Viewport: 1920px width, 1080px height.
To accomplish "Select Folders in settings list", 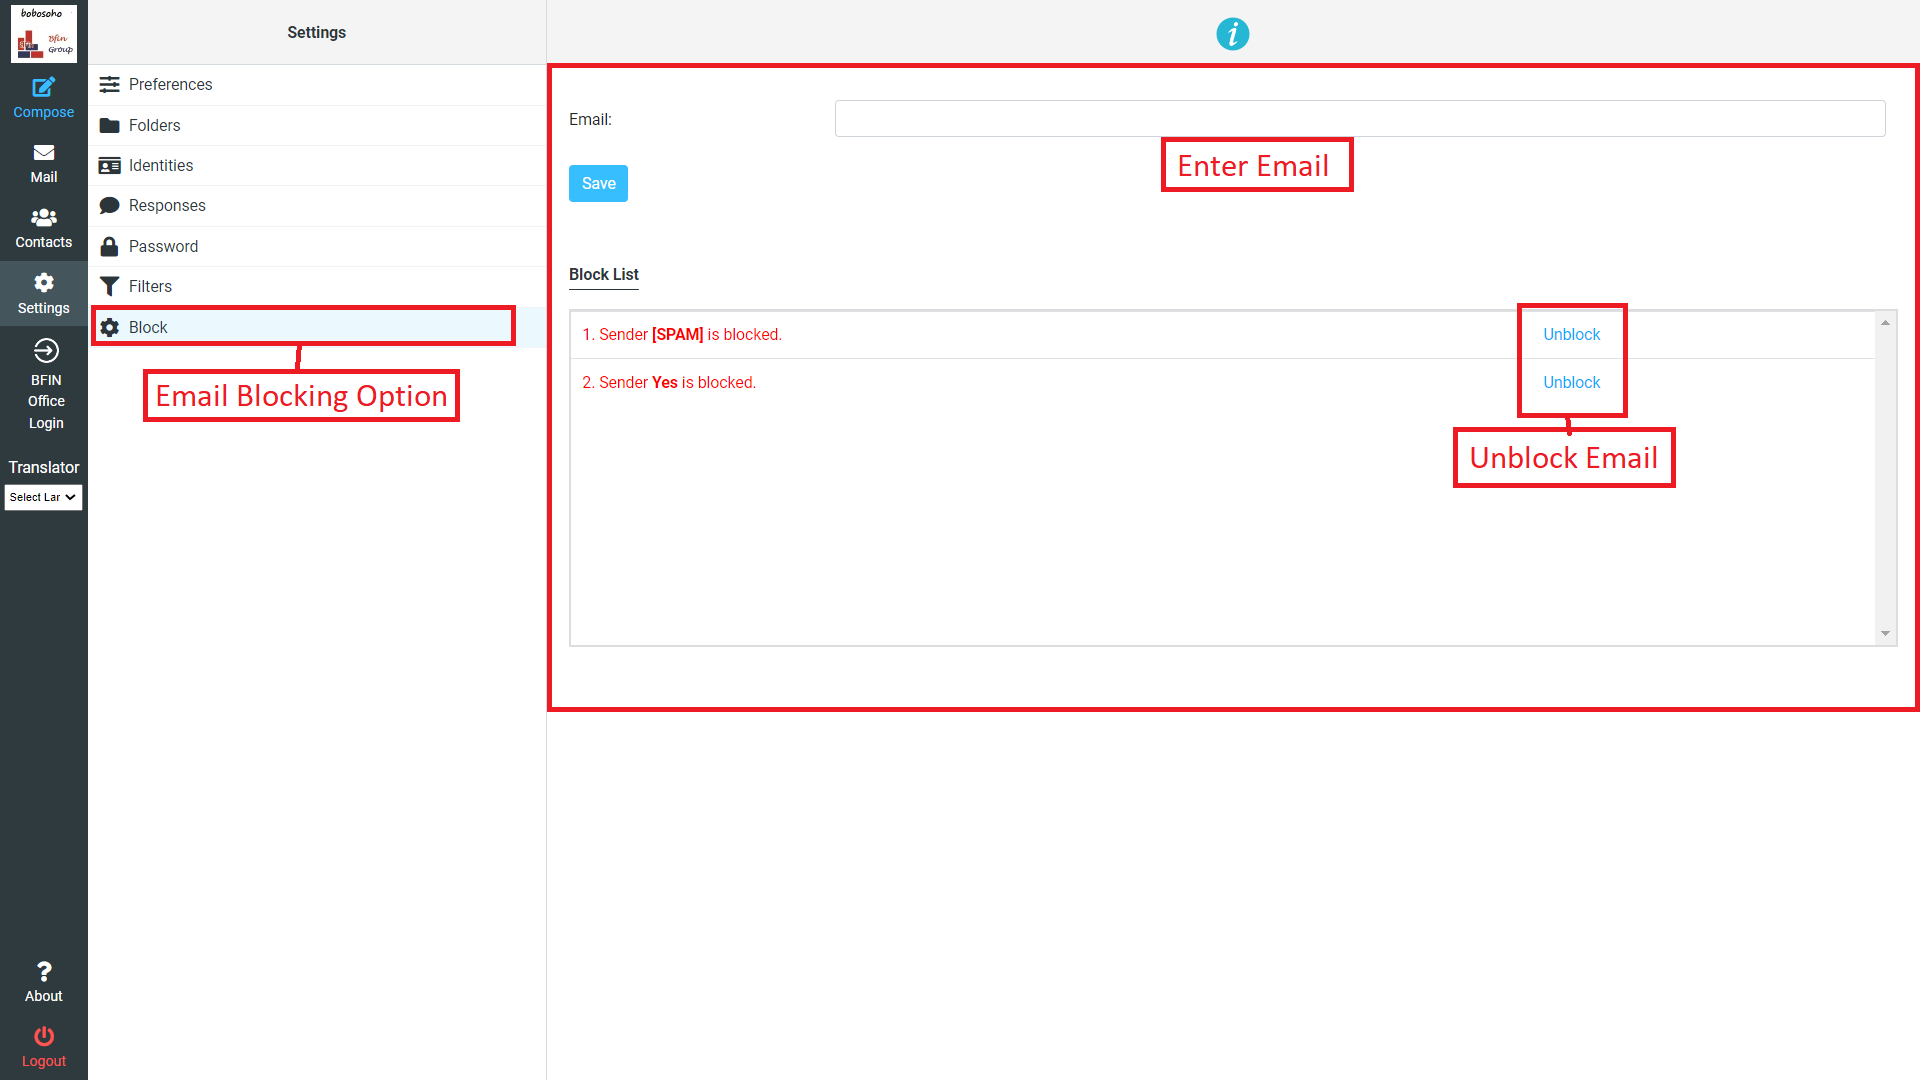I will tap(154, 126).
